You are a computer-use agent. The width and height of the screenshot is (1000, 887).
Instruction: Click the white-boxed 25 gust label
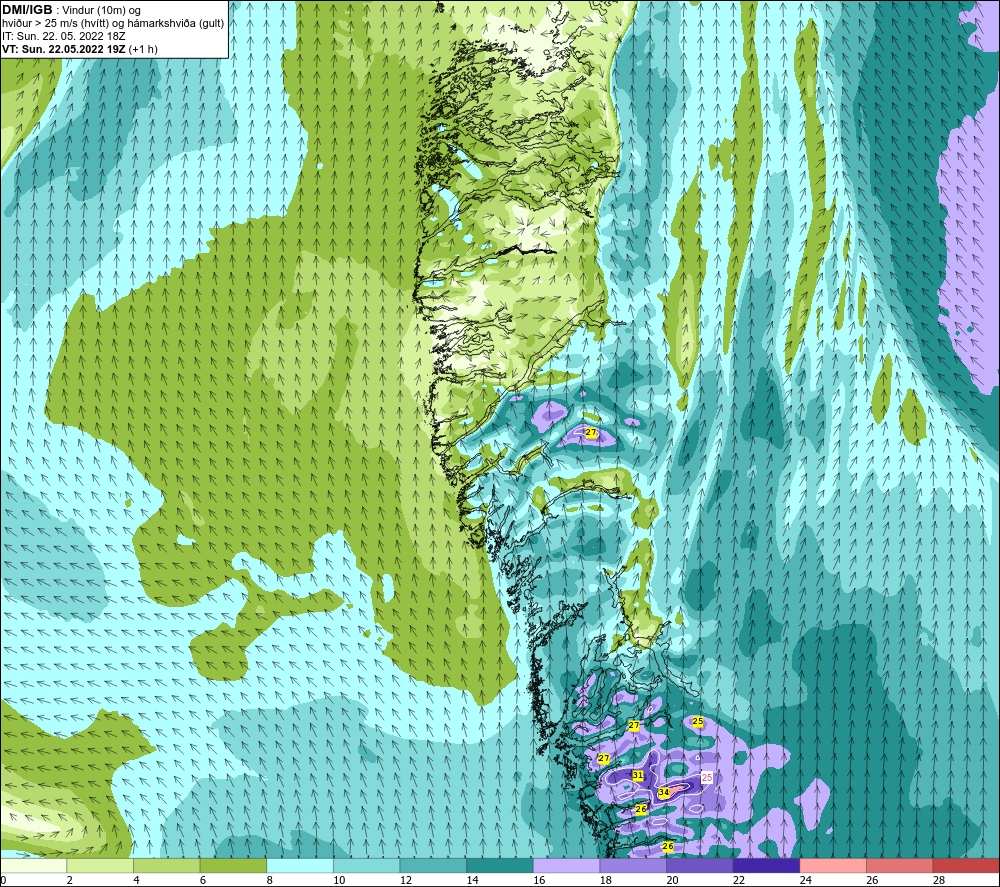[707, 777]
